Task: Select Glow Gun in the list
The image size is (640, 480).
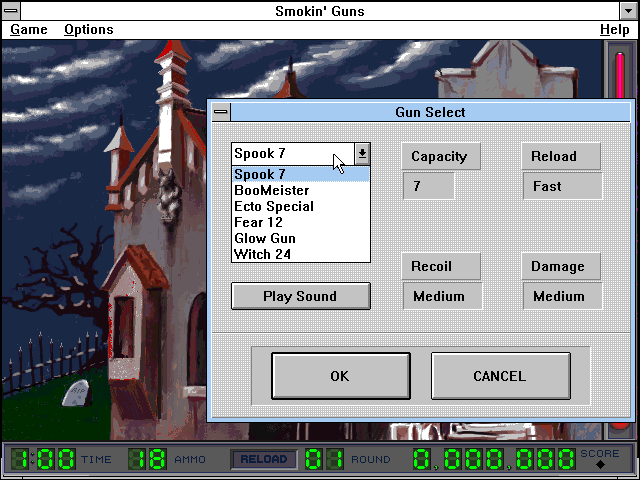Action: 301,238
